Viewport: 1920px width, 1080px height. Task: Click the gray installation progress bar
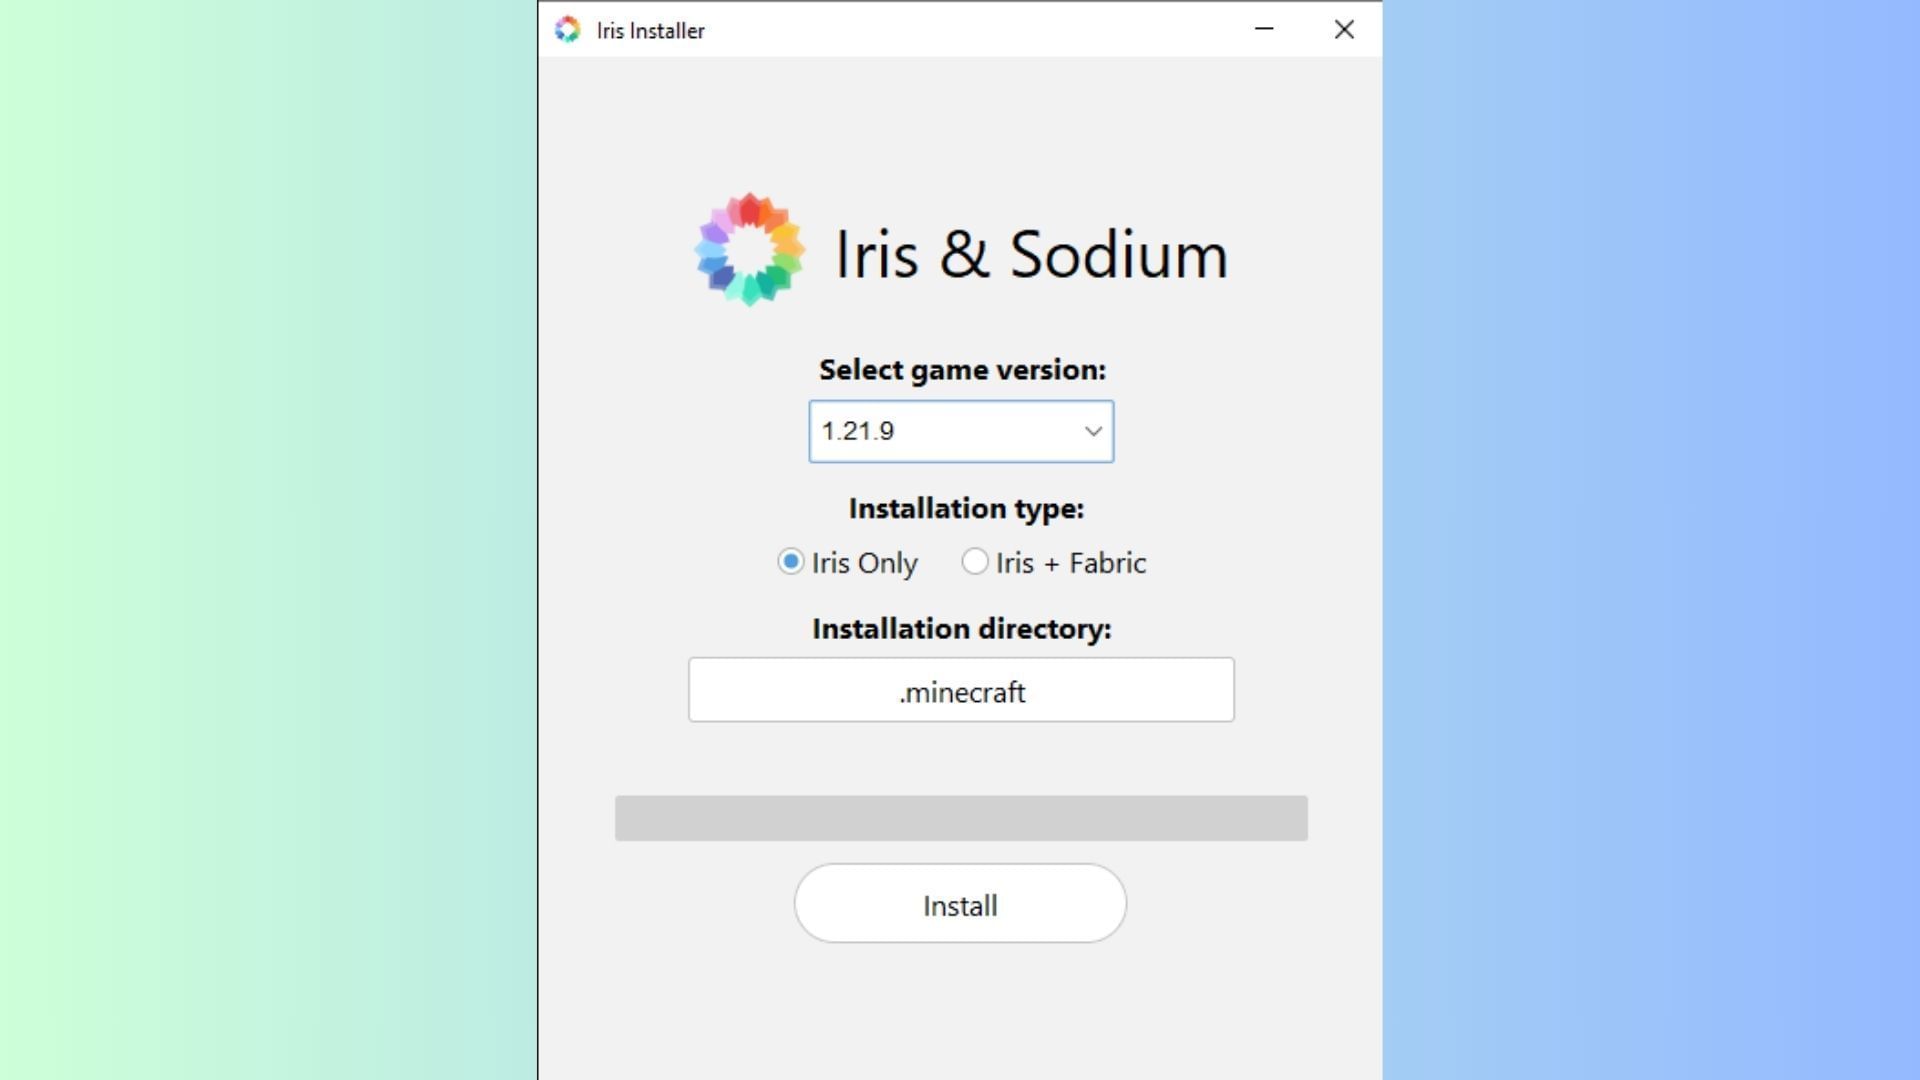coord(961,818)
